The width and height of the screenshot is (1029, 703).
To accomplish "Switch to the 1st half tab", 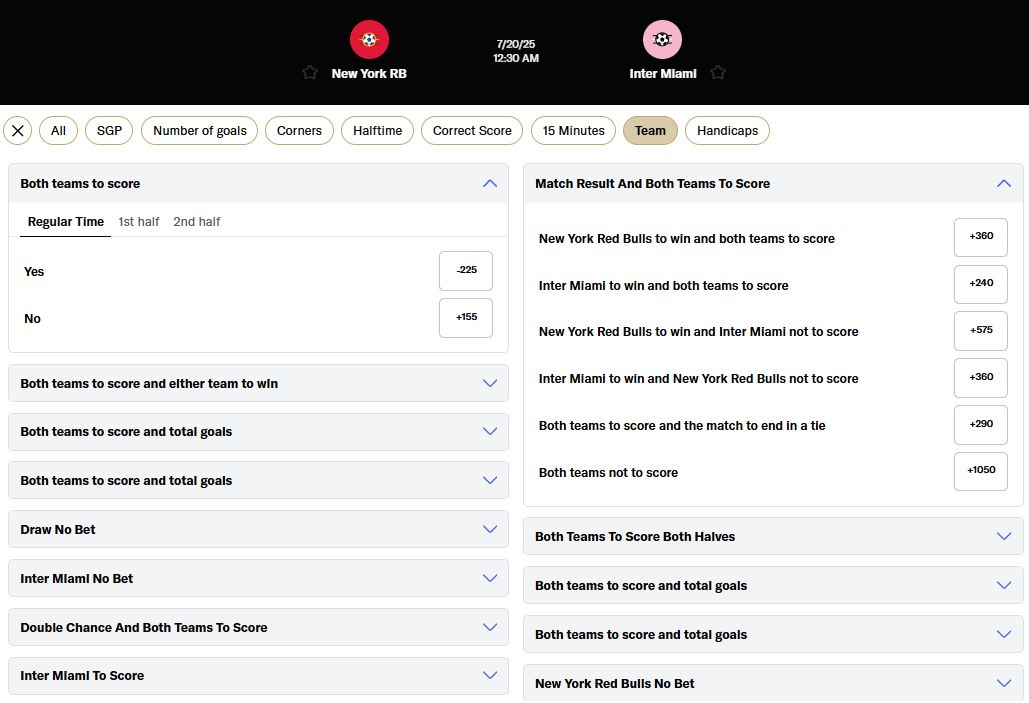I will point(138,222).
